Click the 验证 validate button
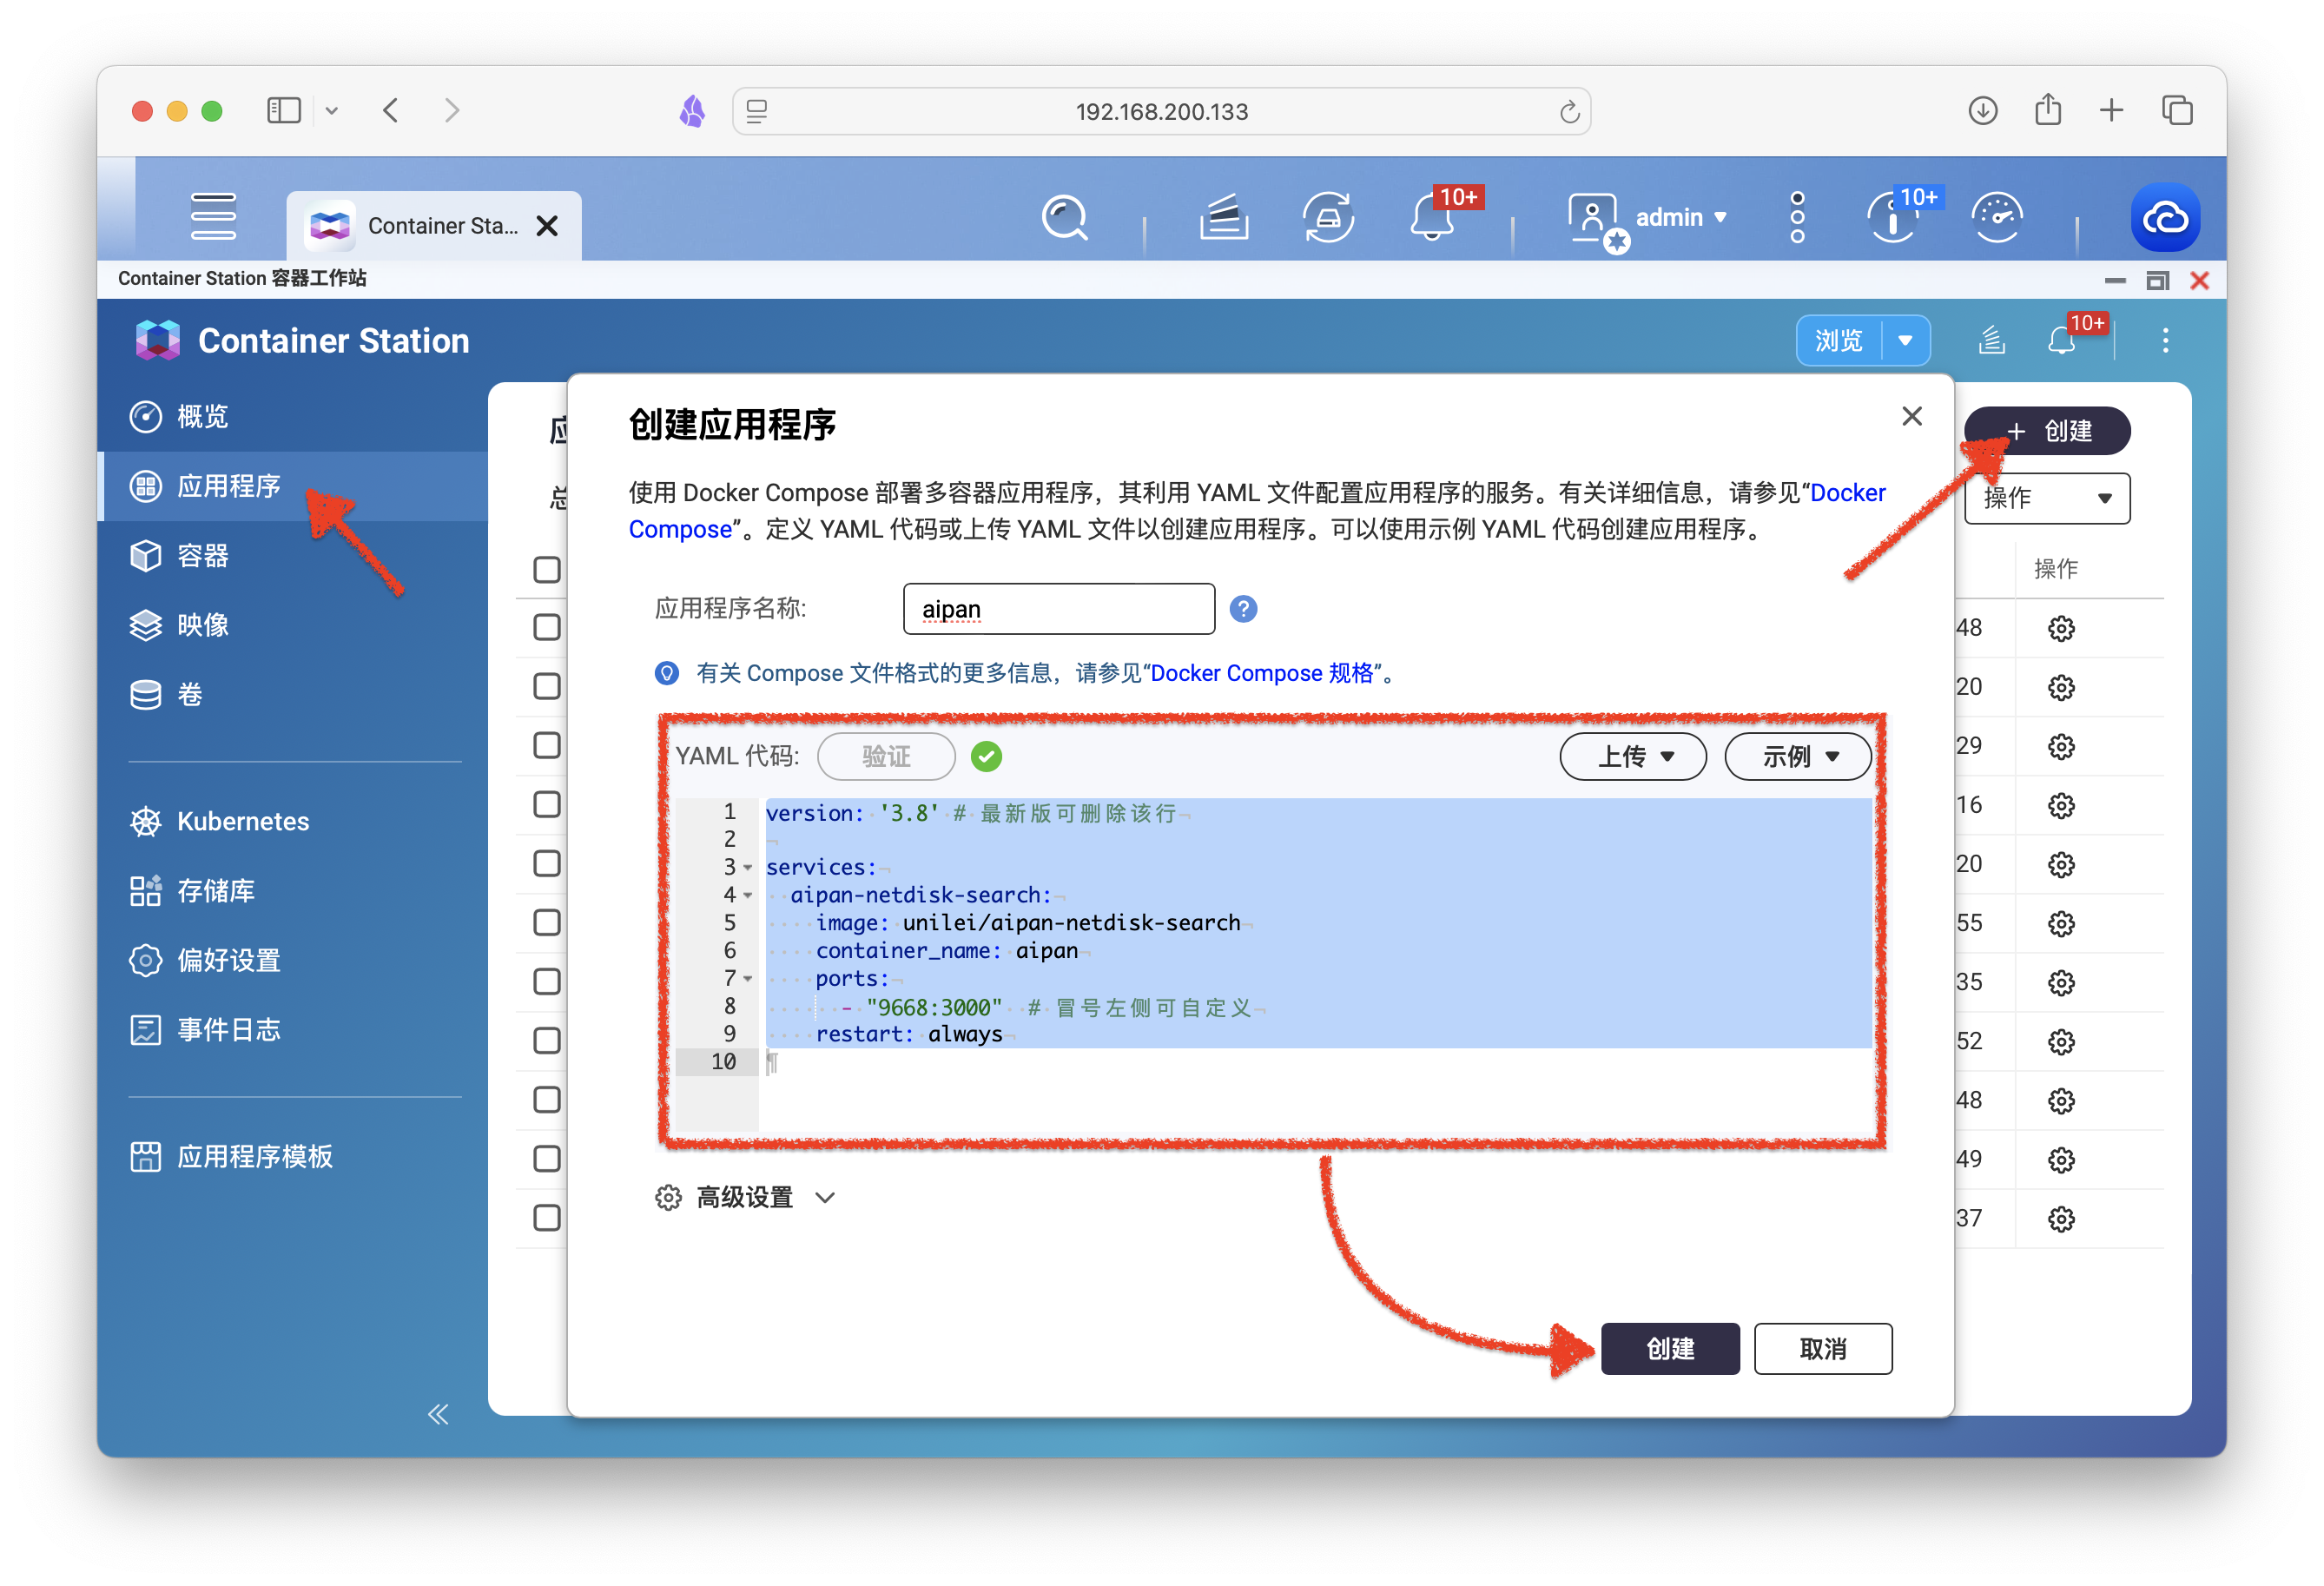The image size is (2324, 1586). (886, 757)
